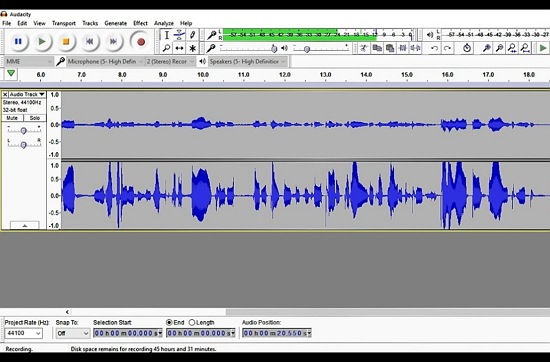Select the Envelope tool
The width and height of the screenshot is (550, 362).
click(179, 35)
